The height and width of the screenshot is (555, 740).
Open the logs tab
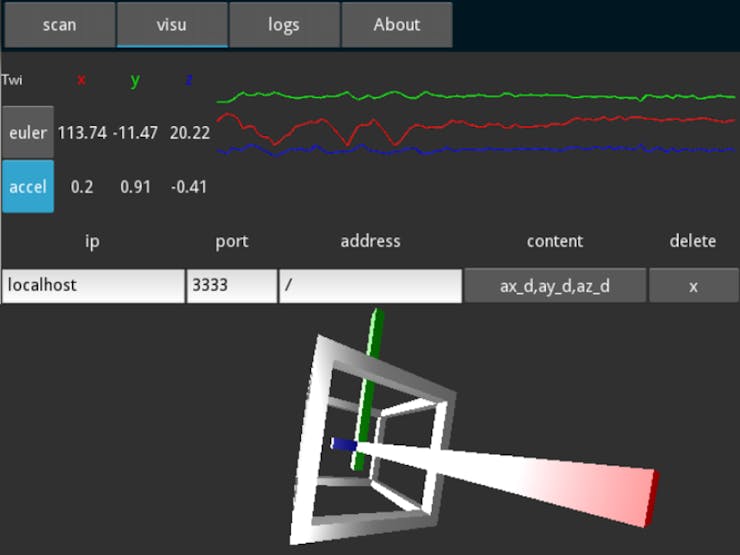point(285,25)
